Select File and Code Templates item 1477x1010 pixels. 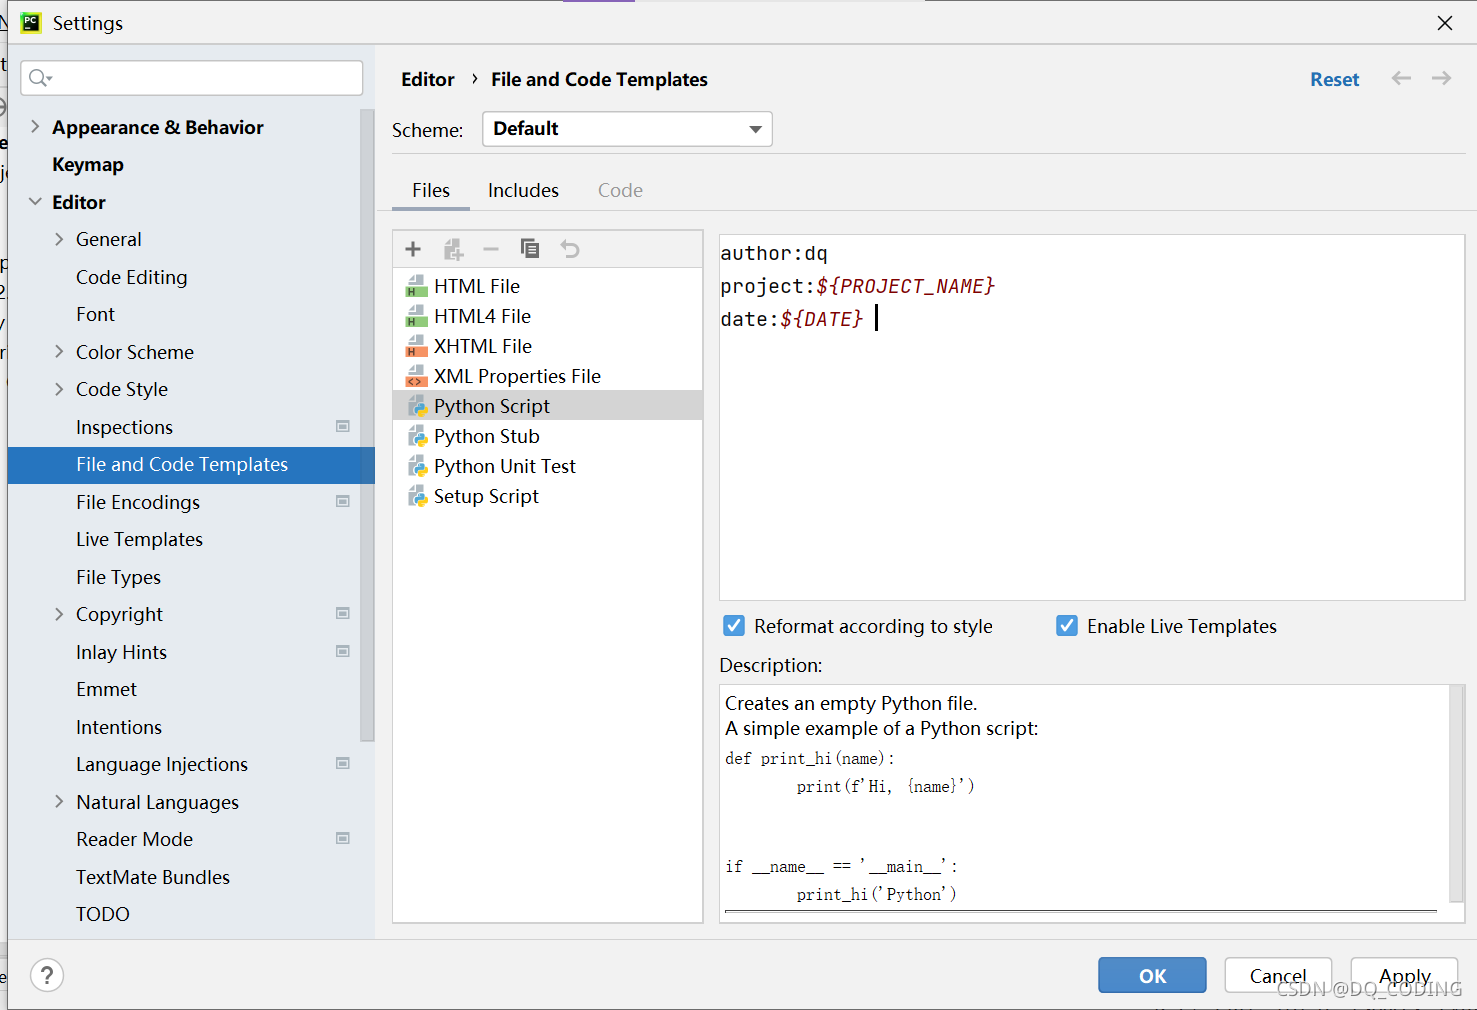tap(191, 465)
